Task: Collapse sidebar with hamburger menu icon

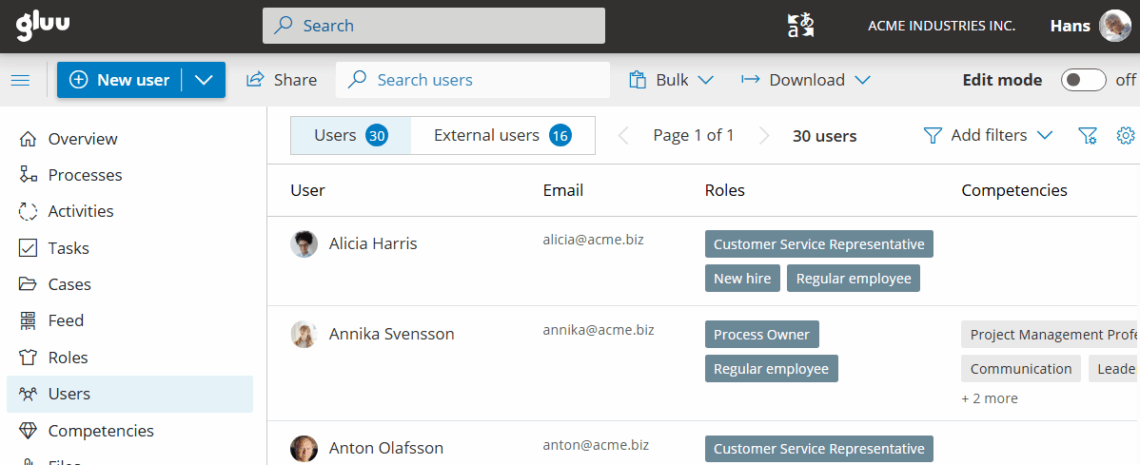Action: click(x=20, y=80)
